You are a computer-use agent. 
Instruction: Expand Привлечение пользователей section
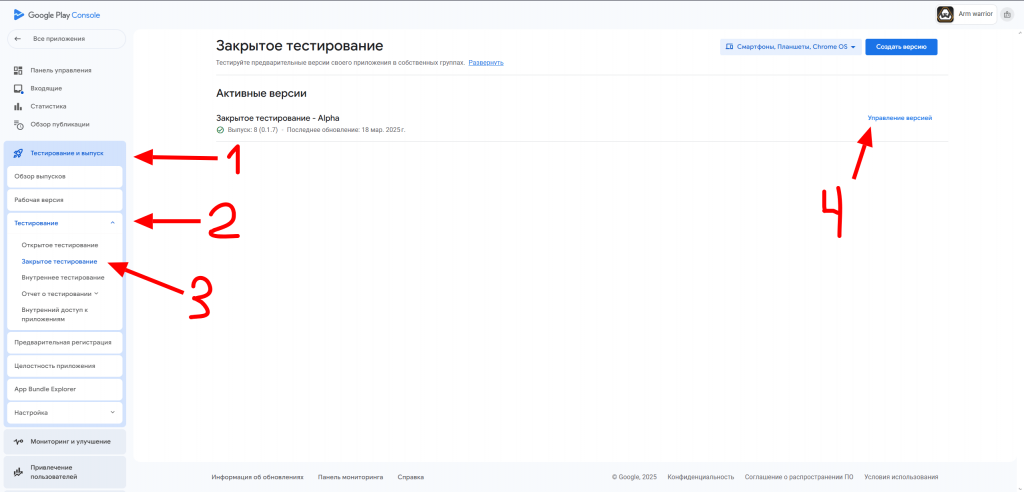tap(65, 472)
